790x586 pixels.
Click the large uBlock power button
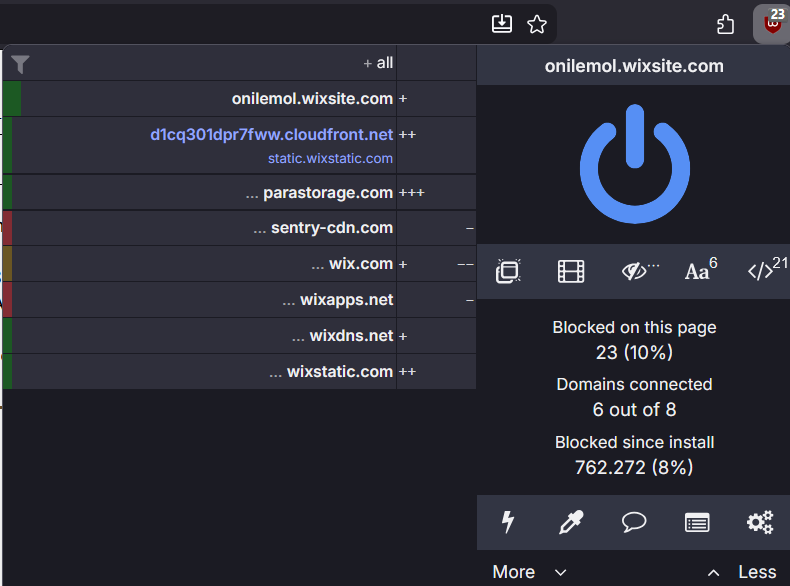(x=634, y=164)
